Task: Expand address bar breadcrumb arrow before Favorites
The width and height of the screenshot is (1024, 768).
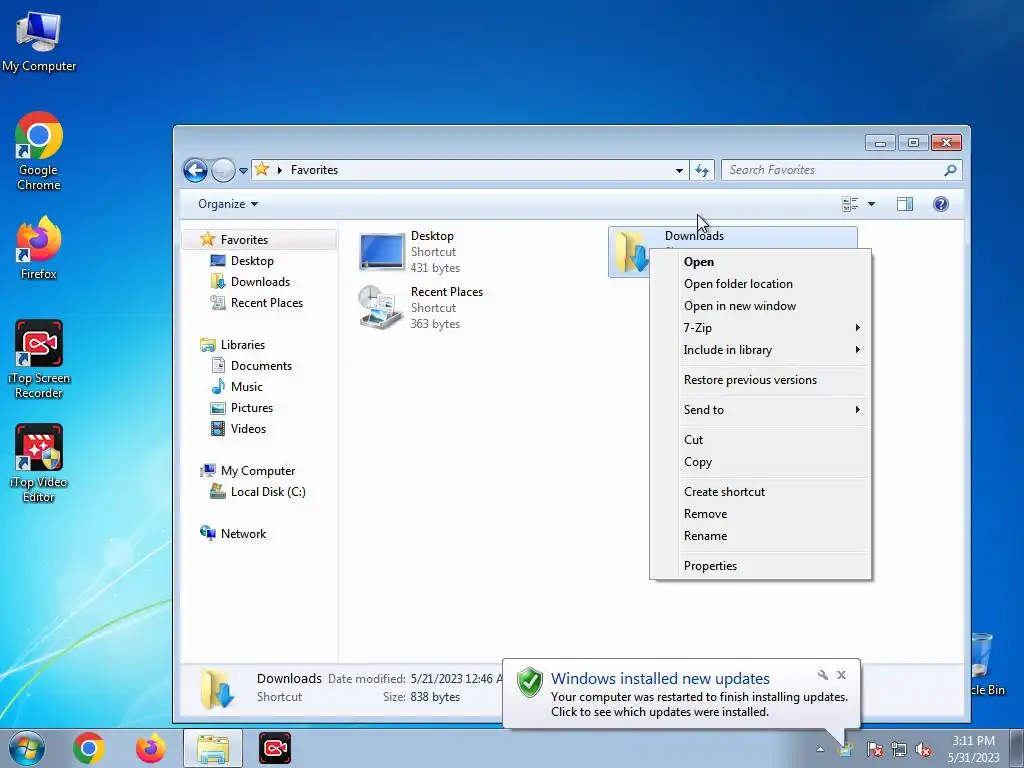Action: pyautogui.click(x=280, y=170)
